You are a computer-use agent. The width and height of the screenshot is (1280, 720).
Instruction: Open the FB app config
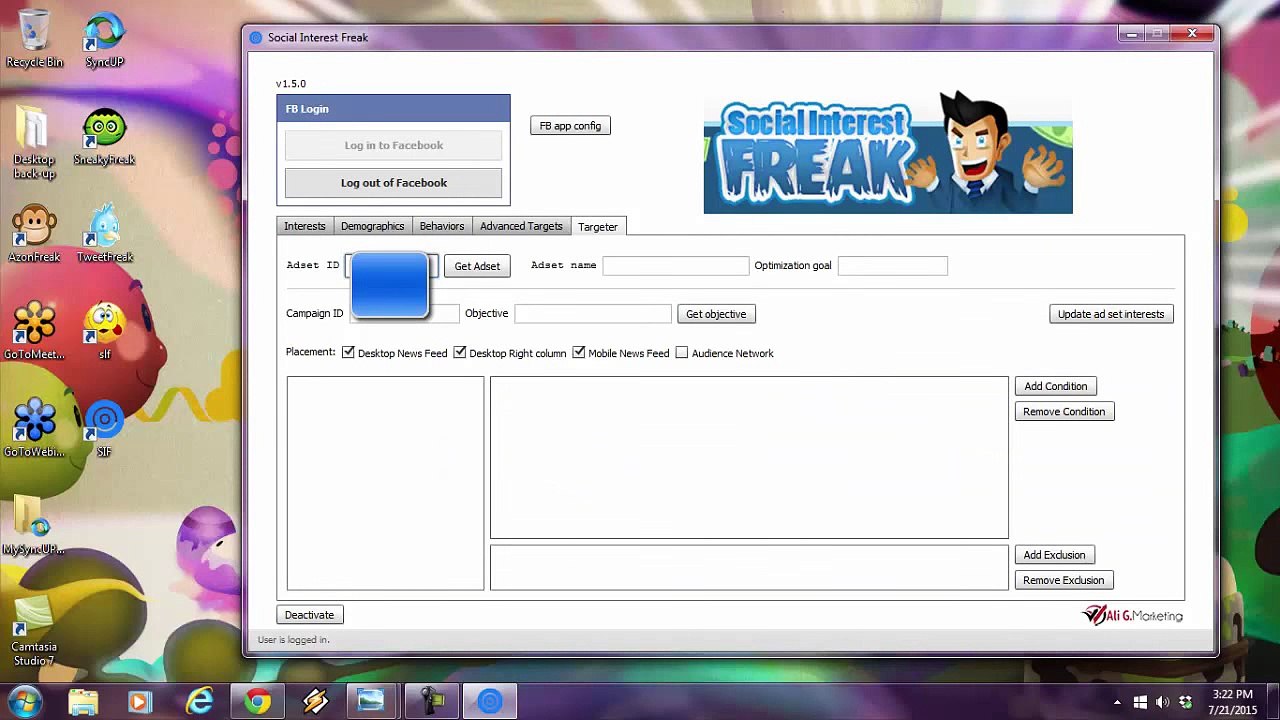pos(570,126)
